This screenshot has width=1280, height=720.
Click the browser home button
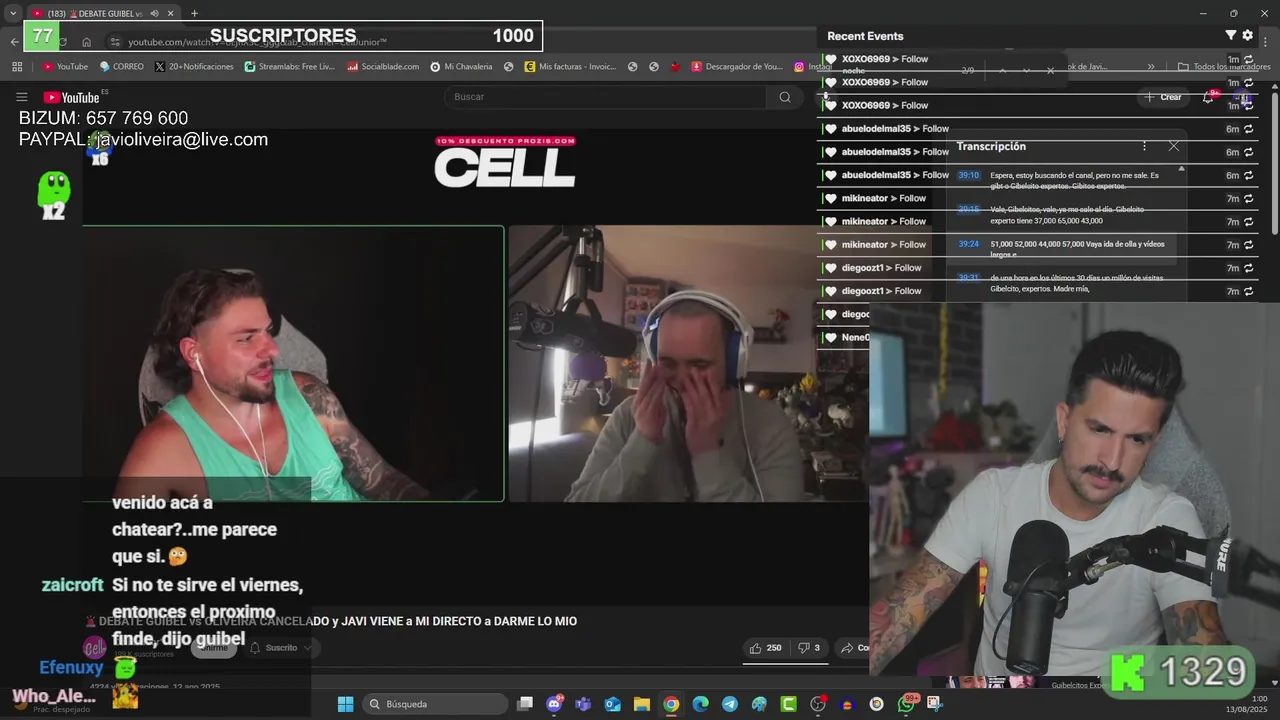(x=87, y=41)
